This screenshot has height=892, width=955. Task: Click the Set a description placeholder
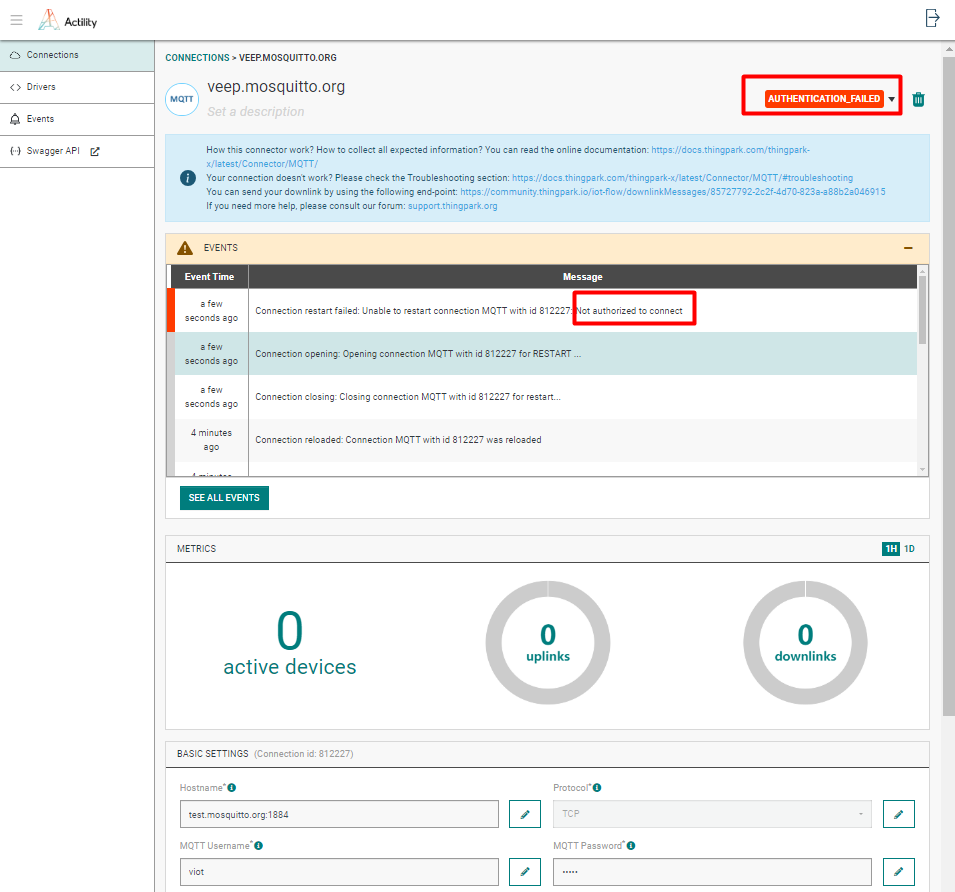tap(256, 111)
